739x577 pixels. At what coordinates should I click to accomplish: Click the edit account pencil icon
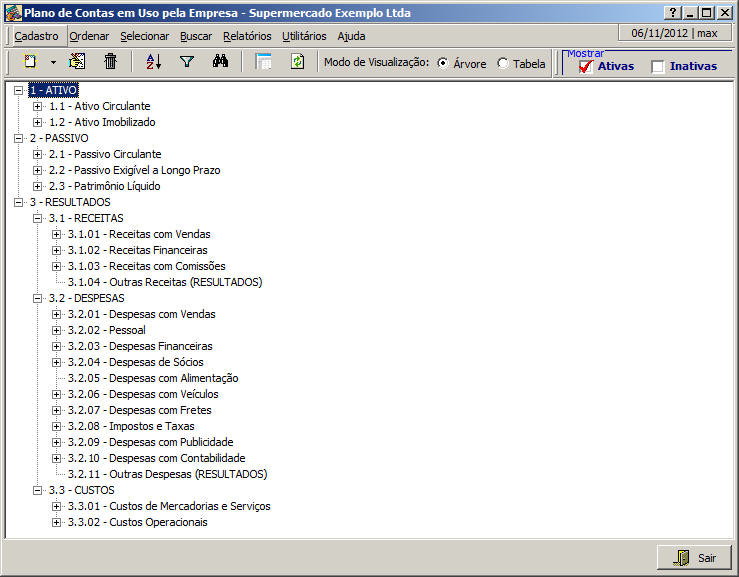(x=76, y=62)
